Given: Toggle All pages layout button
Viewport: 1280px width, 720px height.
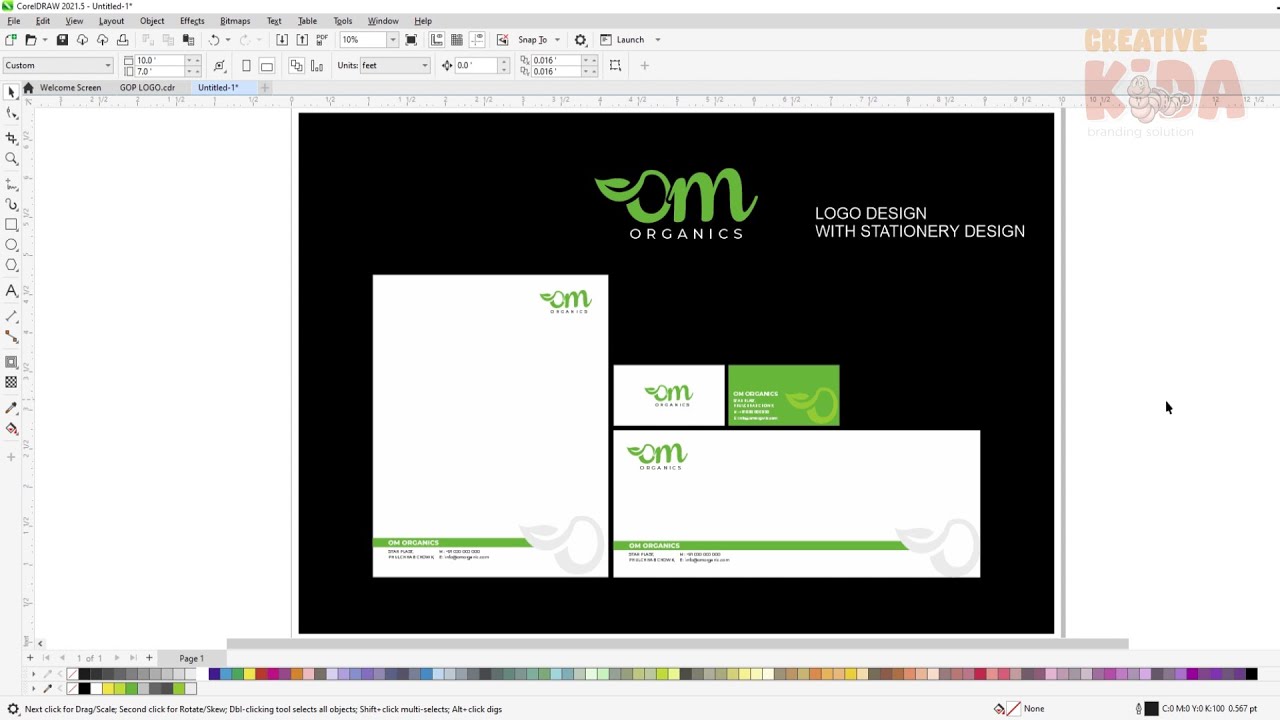Looking at the screenshot, I should click(x=296, y=66).
